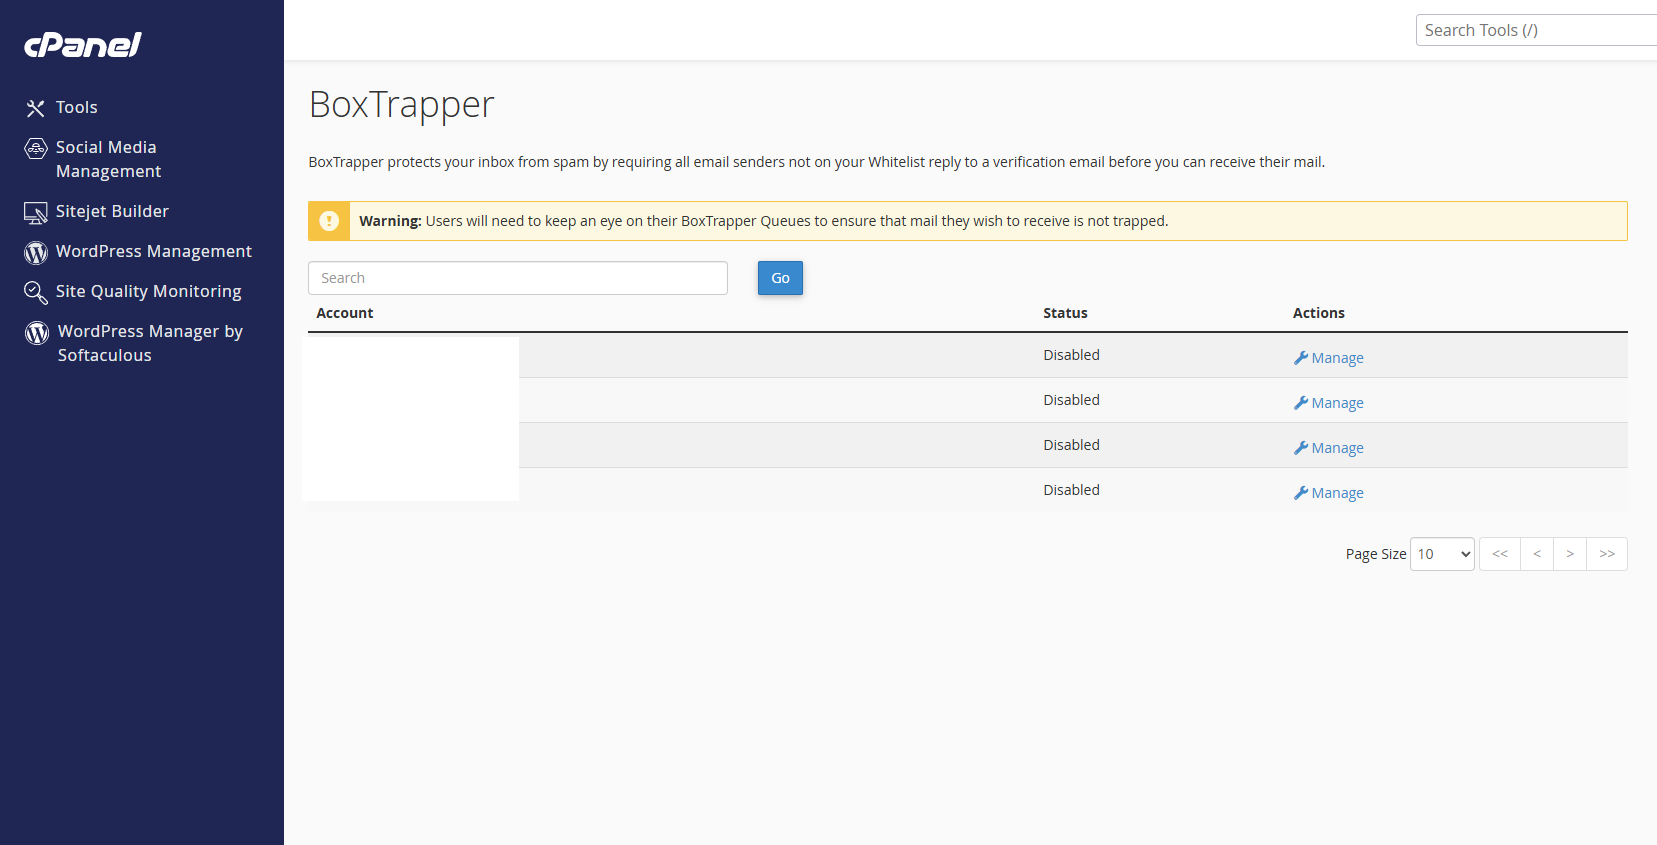The height and width of the screenshot is (845, 1657).
Task: Click the Account column header
Action: [345, 313]
